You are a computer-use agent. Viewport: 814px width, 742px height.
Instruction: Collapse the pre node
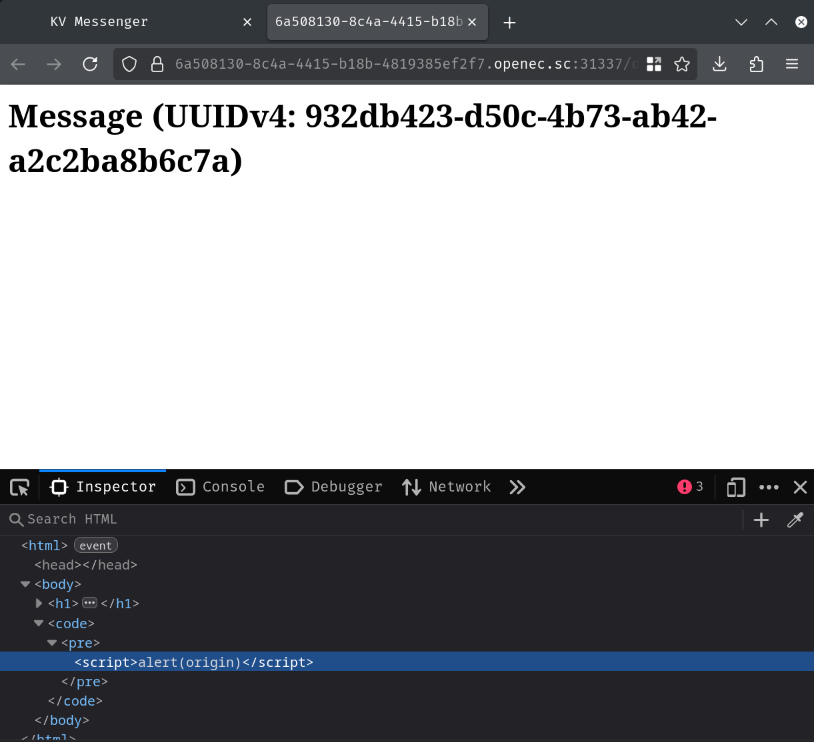pos(52,643)
